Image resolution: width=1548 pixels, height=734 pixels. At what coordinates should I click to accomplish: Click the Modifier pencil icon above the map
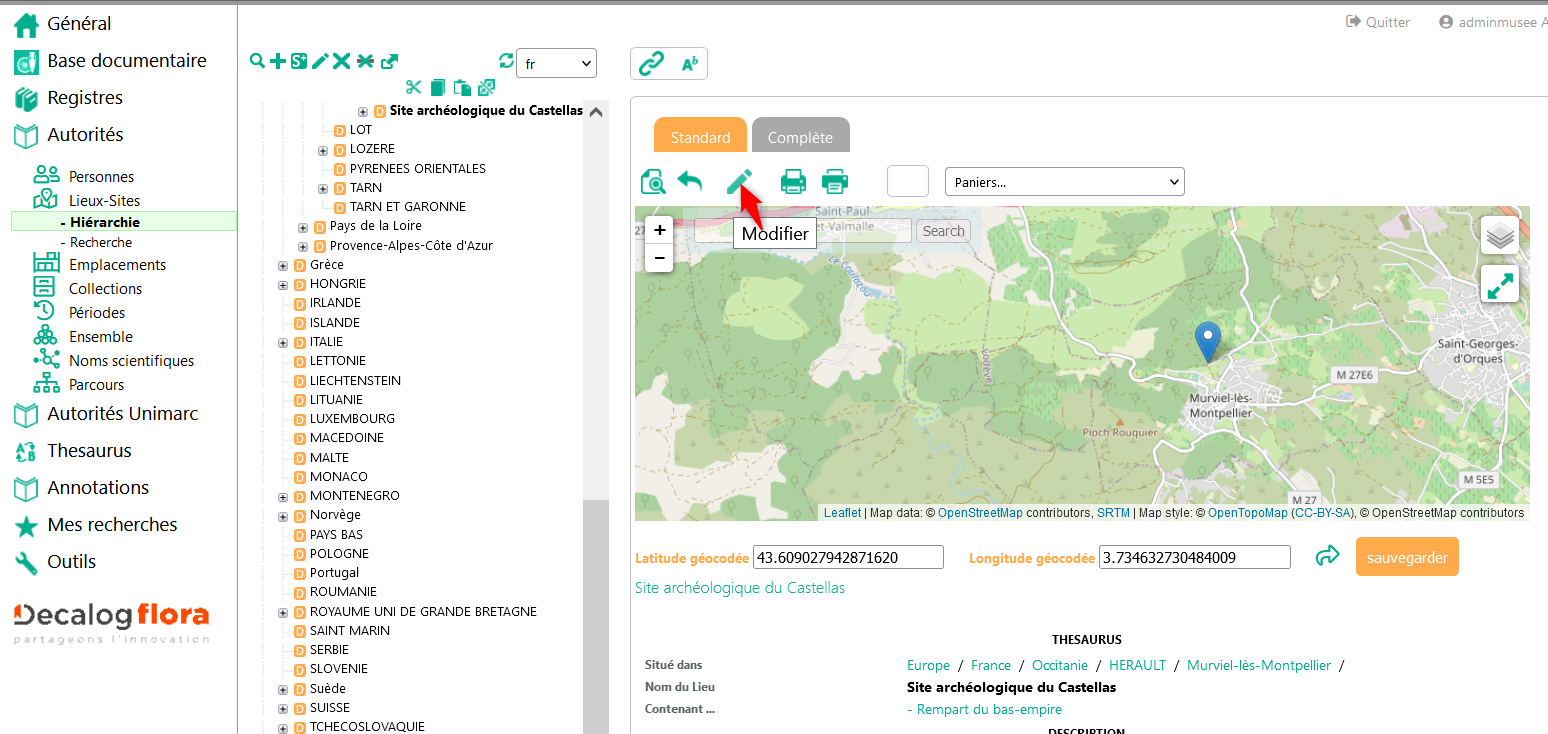coord(739,181)
